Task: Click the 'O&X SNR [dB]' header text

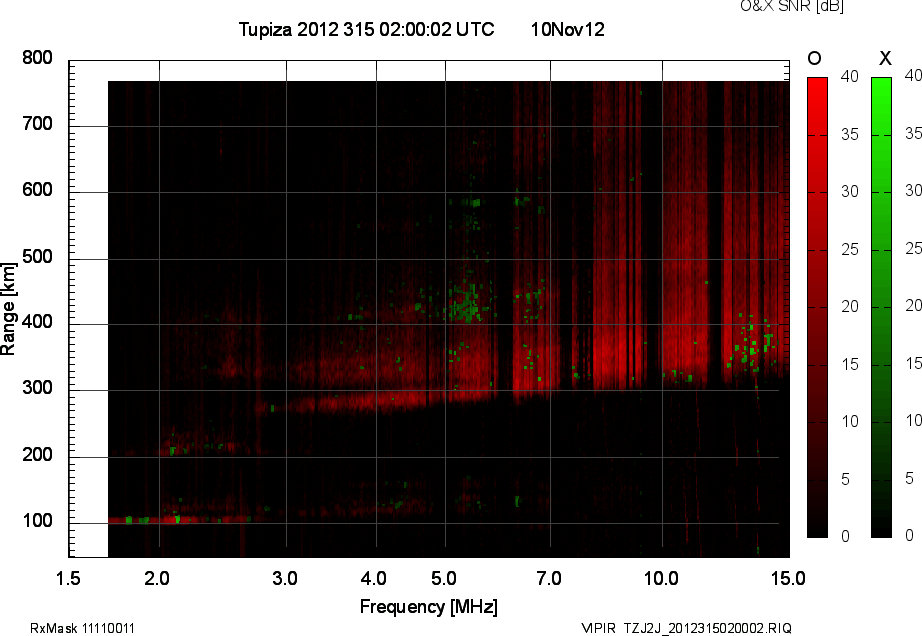Action: pos(791,6)
